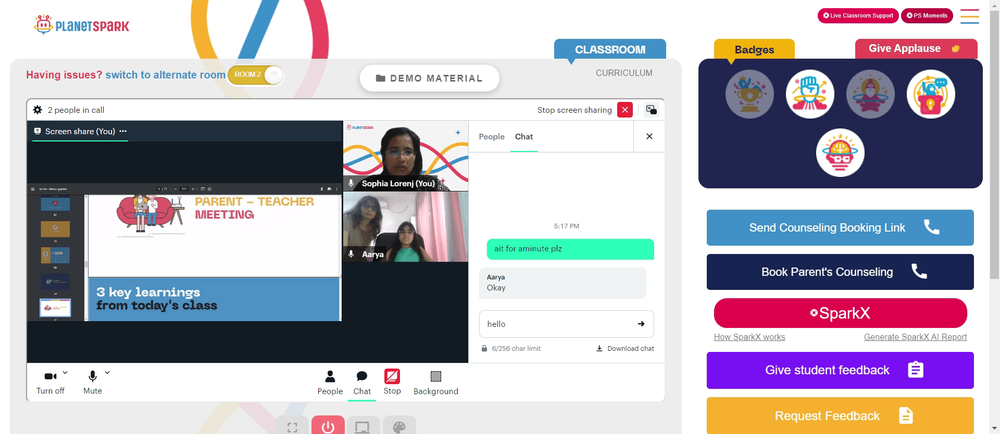The image size is (1000, 434).
Task: Click Aarya's 'Okay' chat message
Action: pos(562,283)
